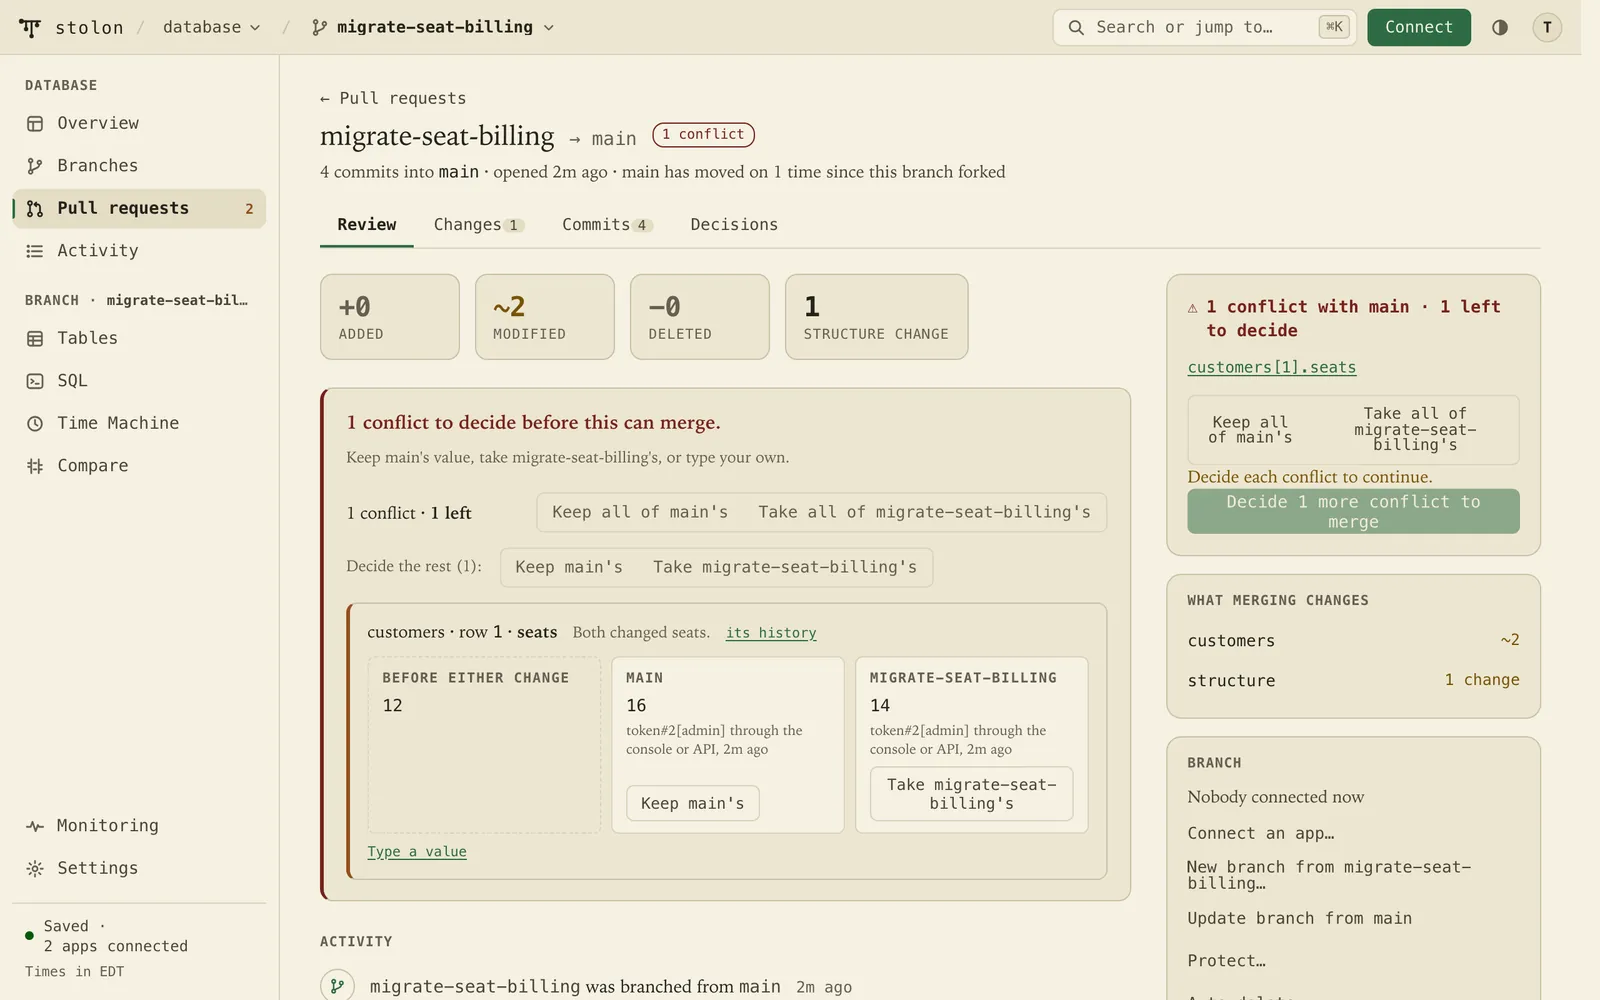Image resolution: width=1600 pixels, height=1000 pixels.
Task: Click the T user avatar
Action: (1547, 27)
